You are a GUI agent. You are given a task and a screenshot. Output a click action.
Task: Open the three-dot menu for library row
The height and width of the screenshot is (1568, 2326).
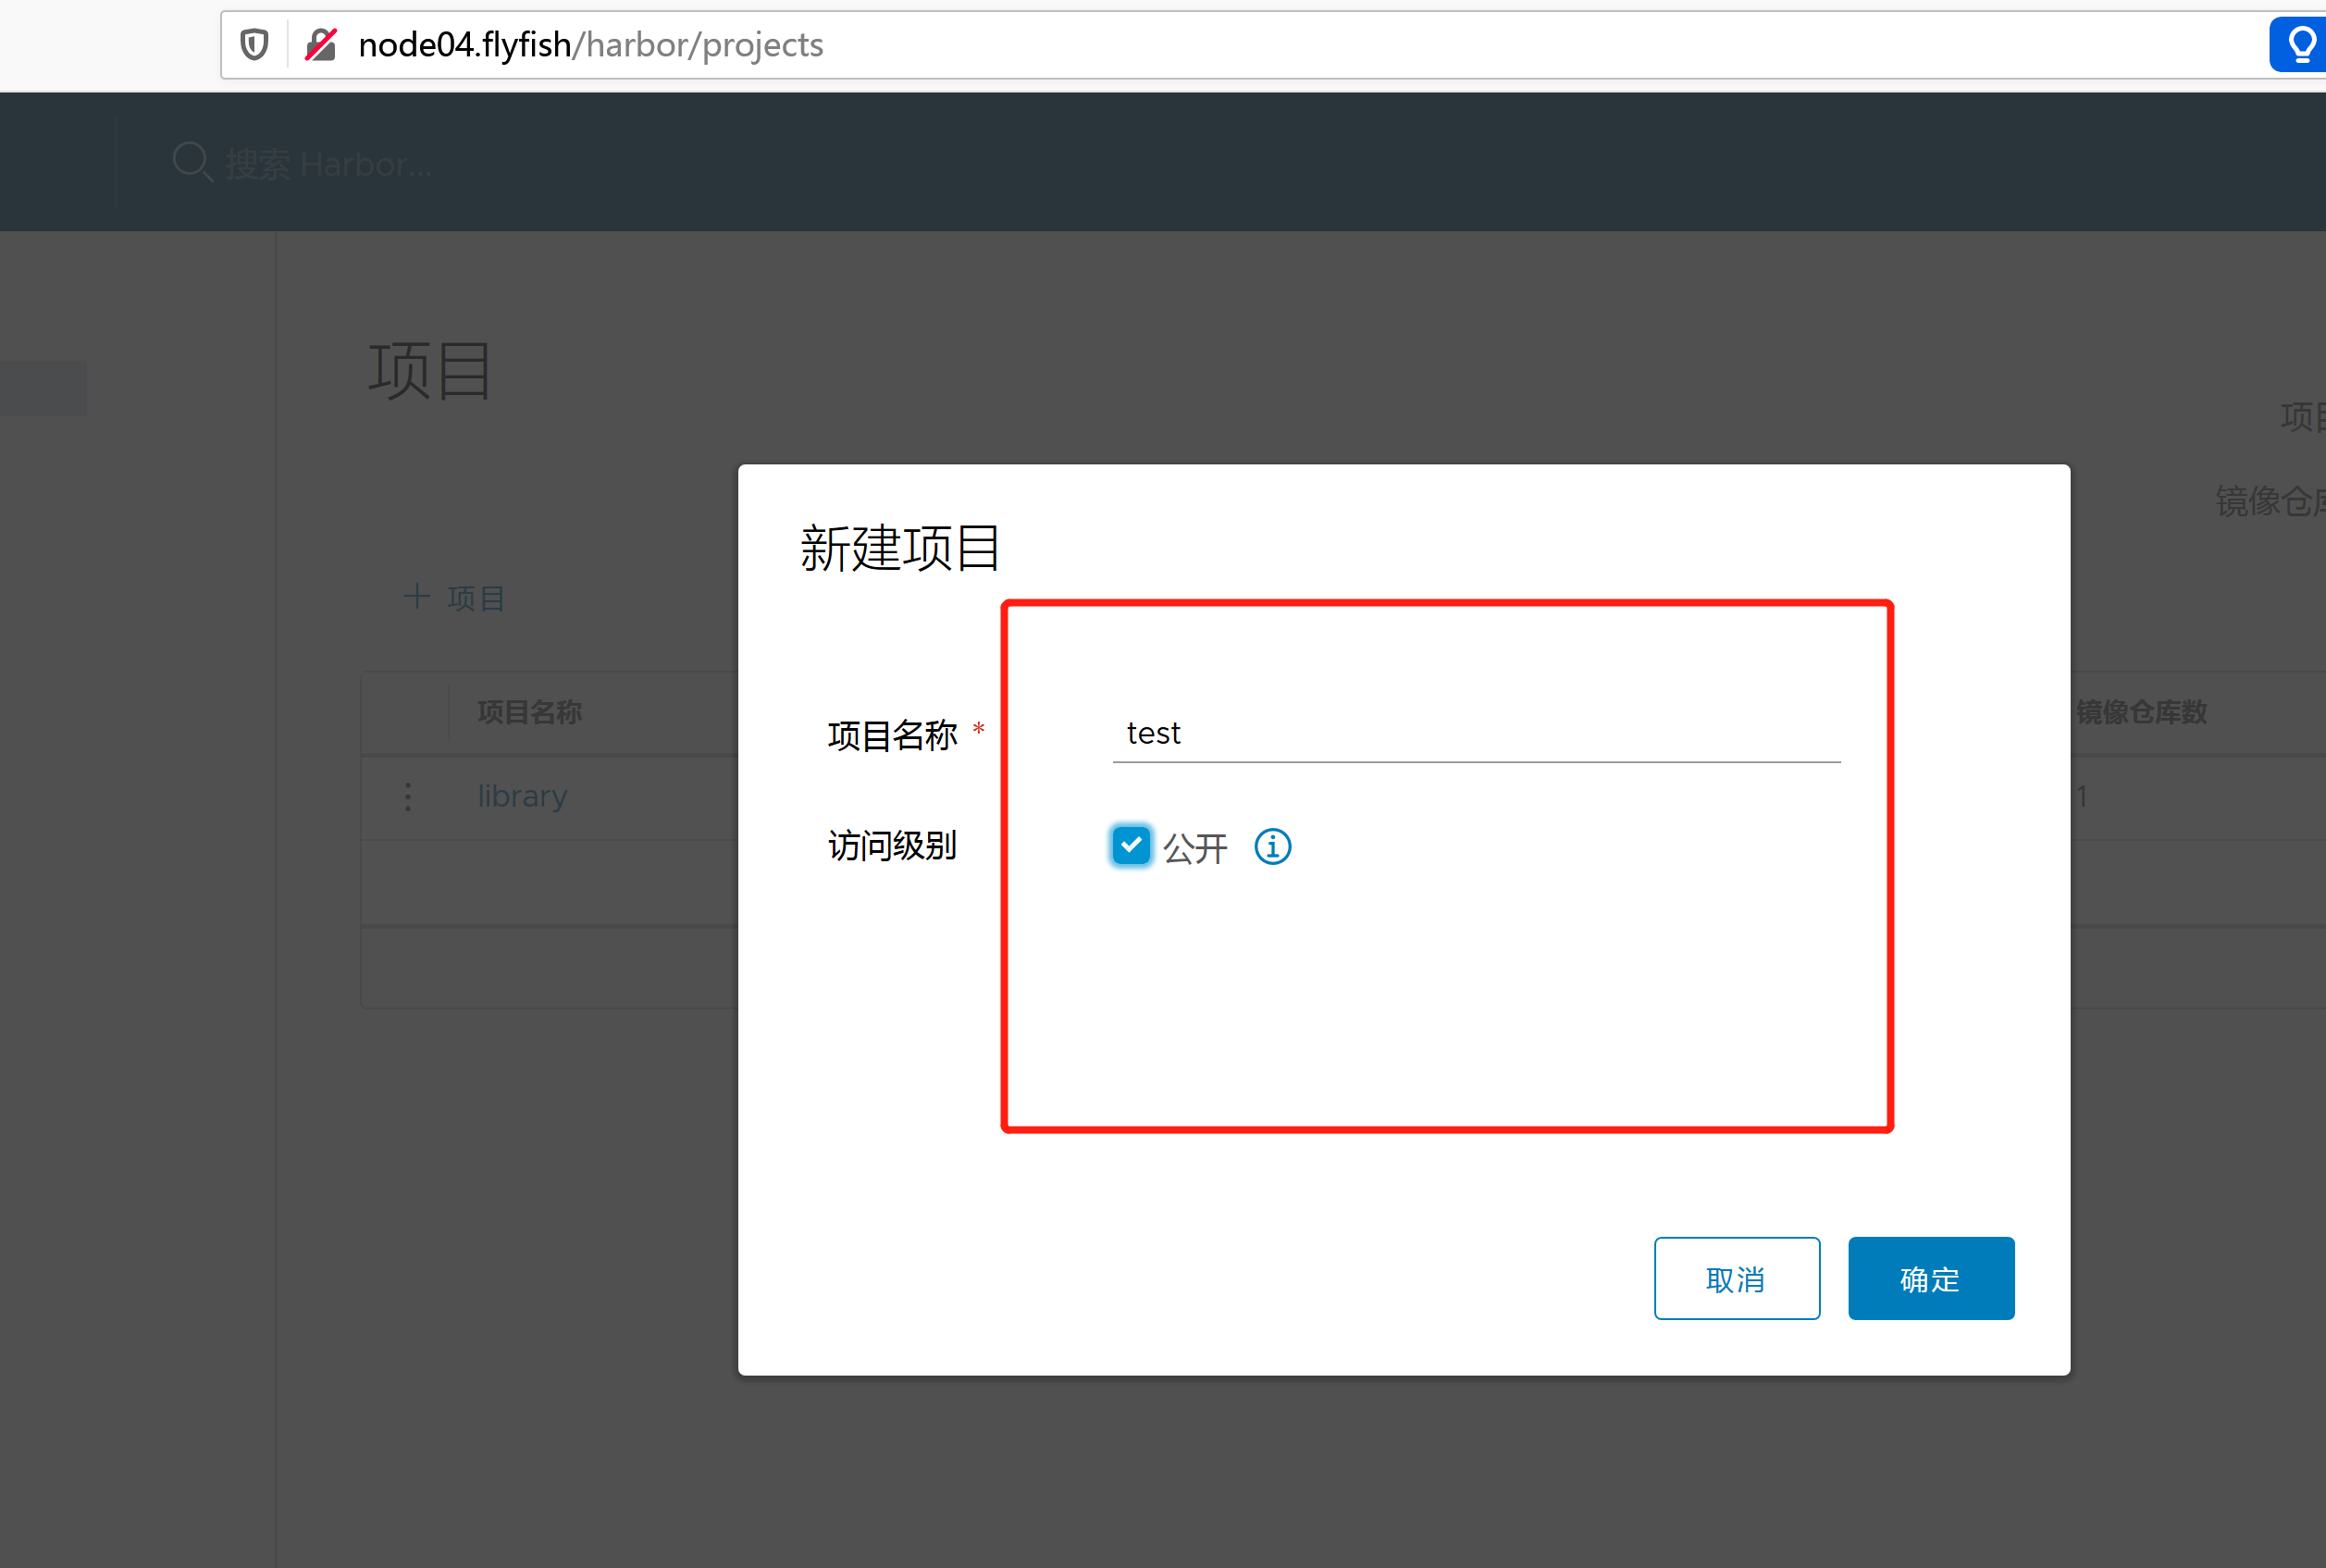click(x=408, y=797)
